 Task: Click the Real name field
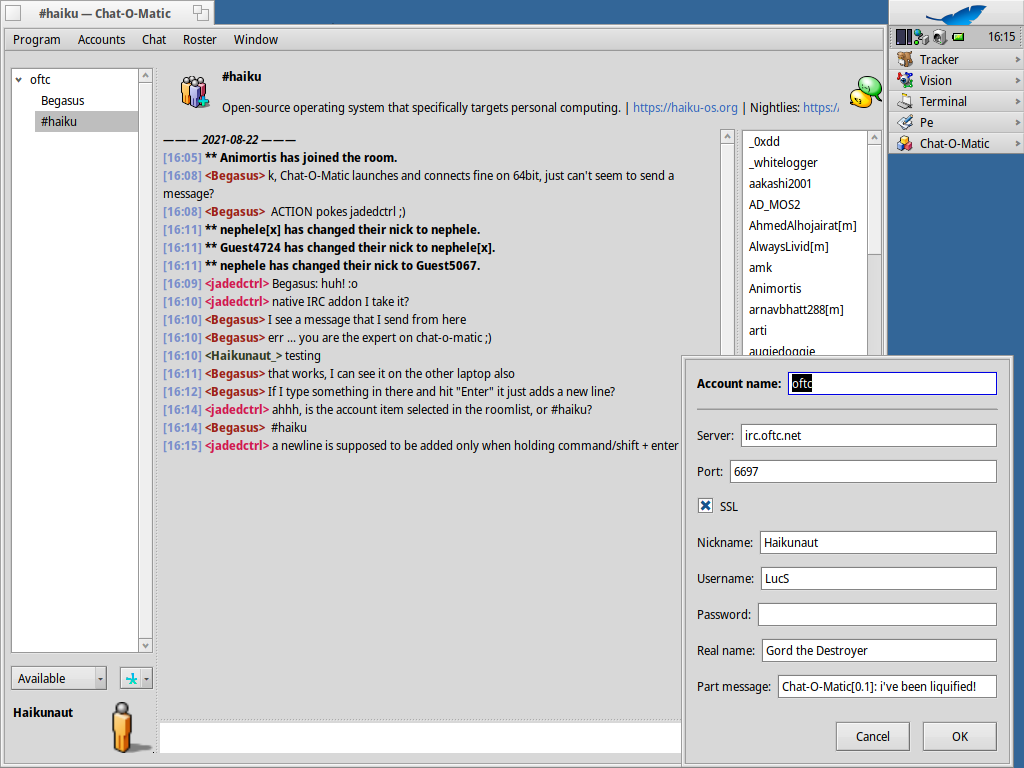880,650
